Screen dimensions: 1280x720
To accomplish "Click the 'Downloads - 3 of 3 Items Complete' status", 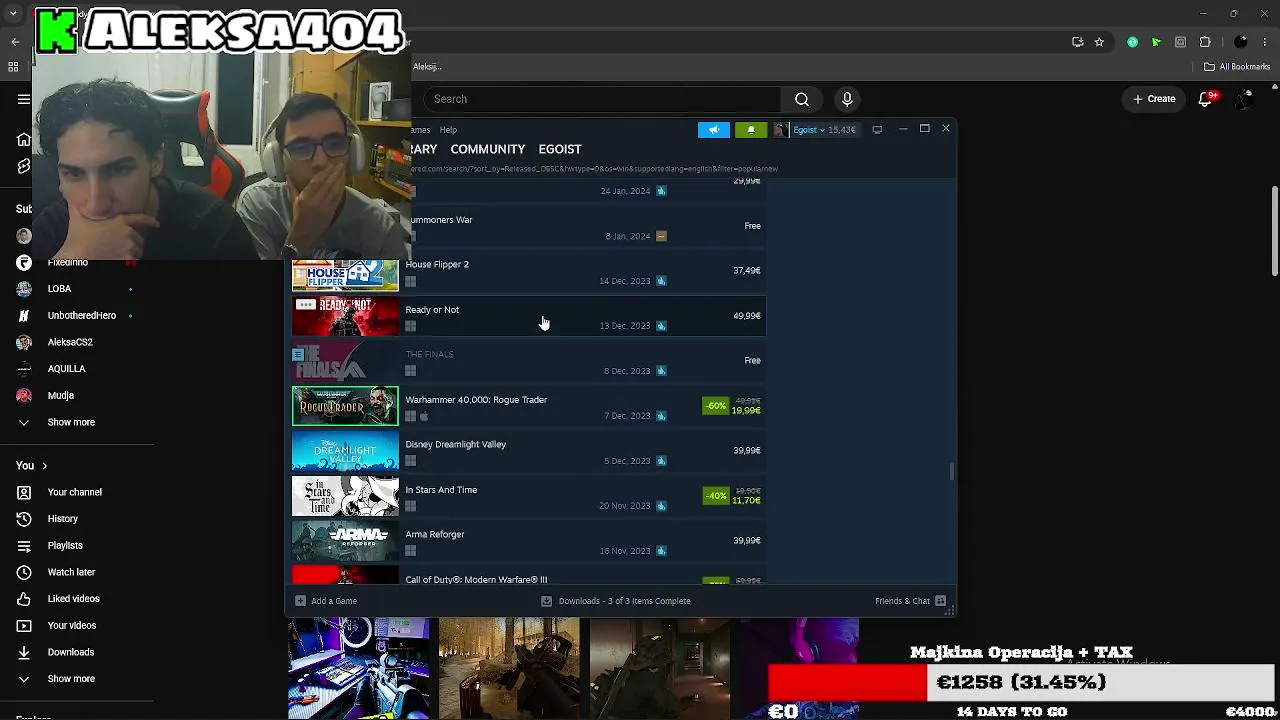I will 624,601.
